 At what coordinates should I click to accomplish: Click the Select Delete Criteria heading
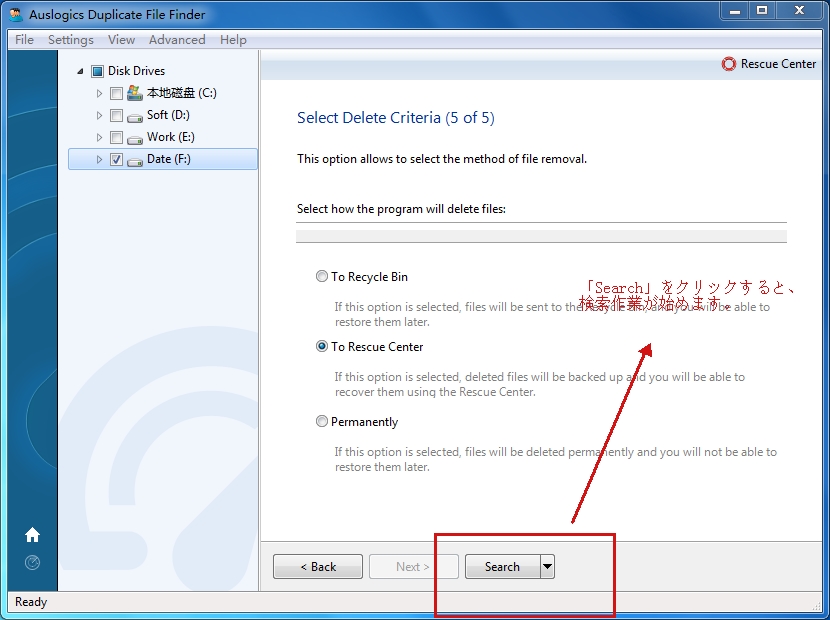pos(396,118)
